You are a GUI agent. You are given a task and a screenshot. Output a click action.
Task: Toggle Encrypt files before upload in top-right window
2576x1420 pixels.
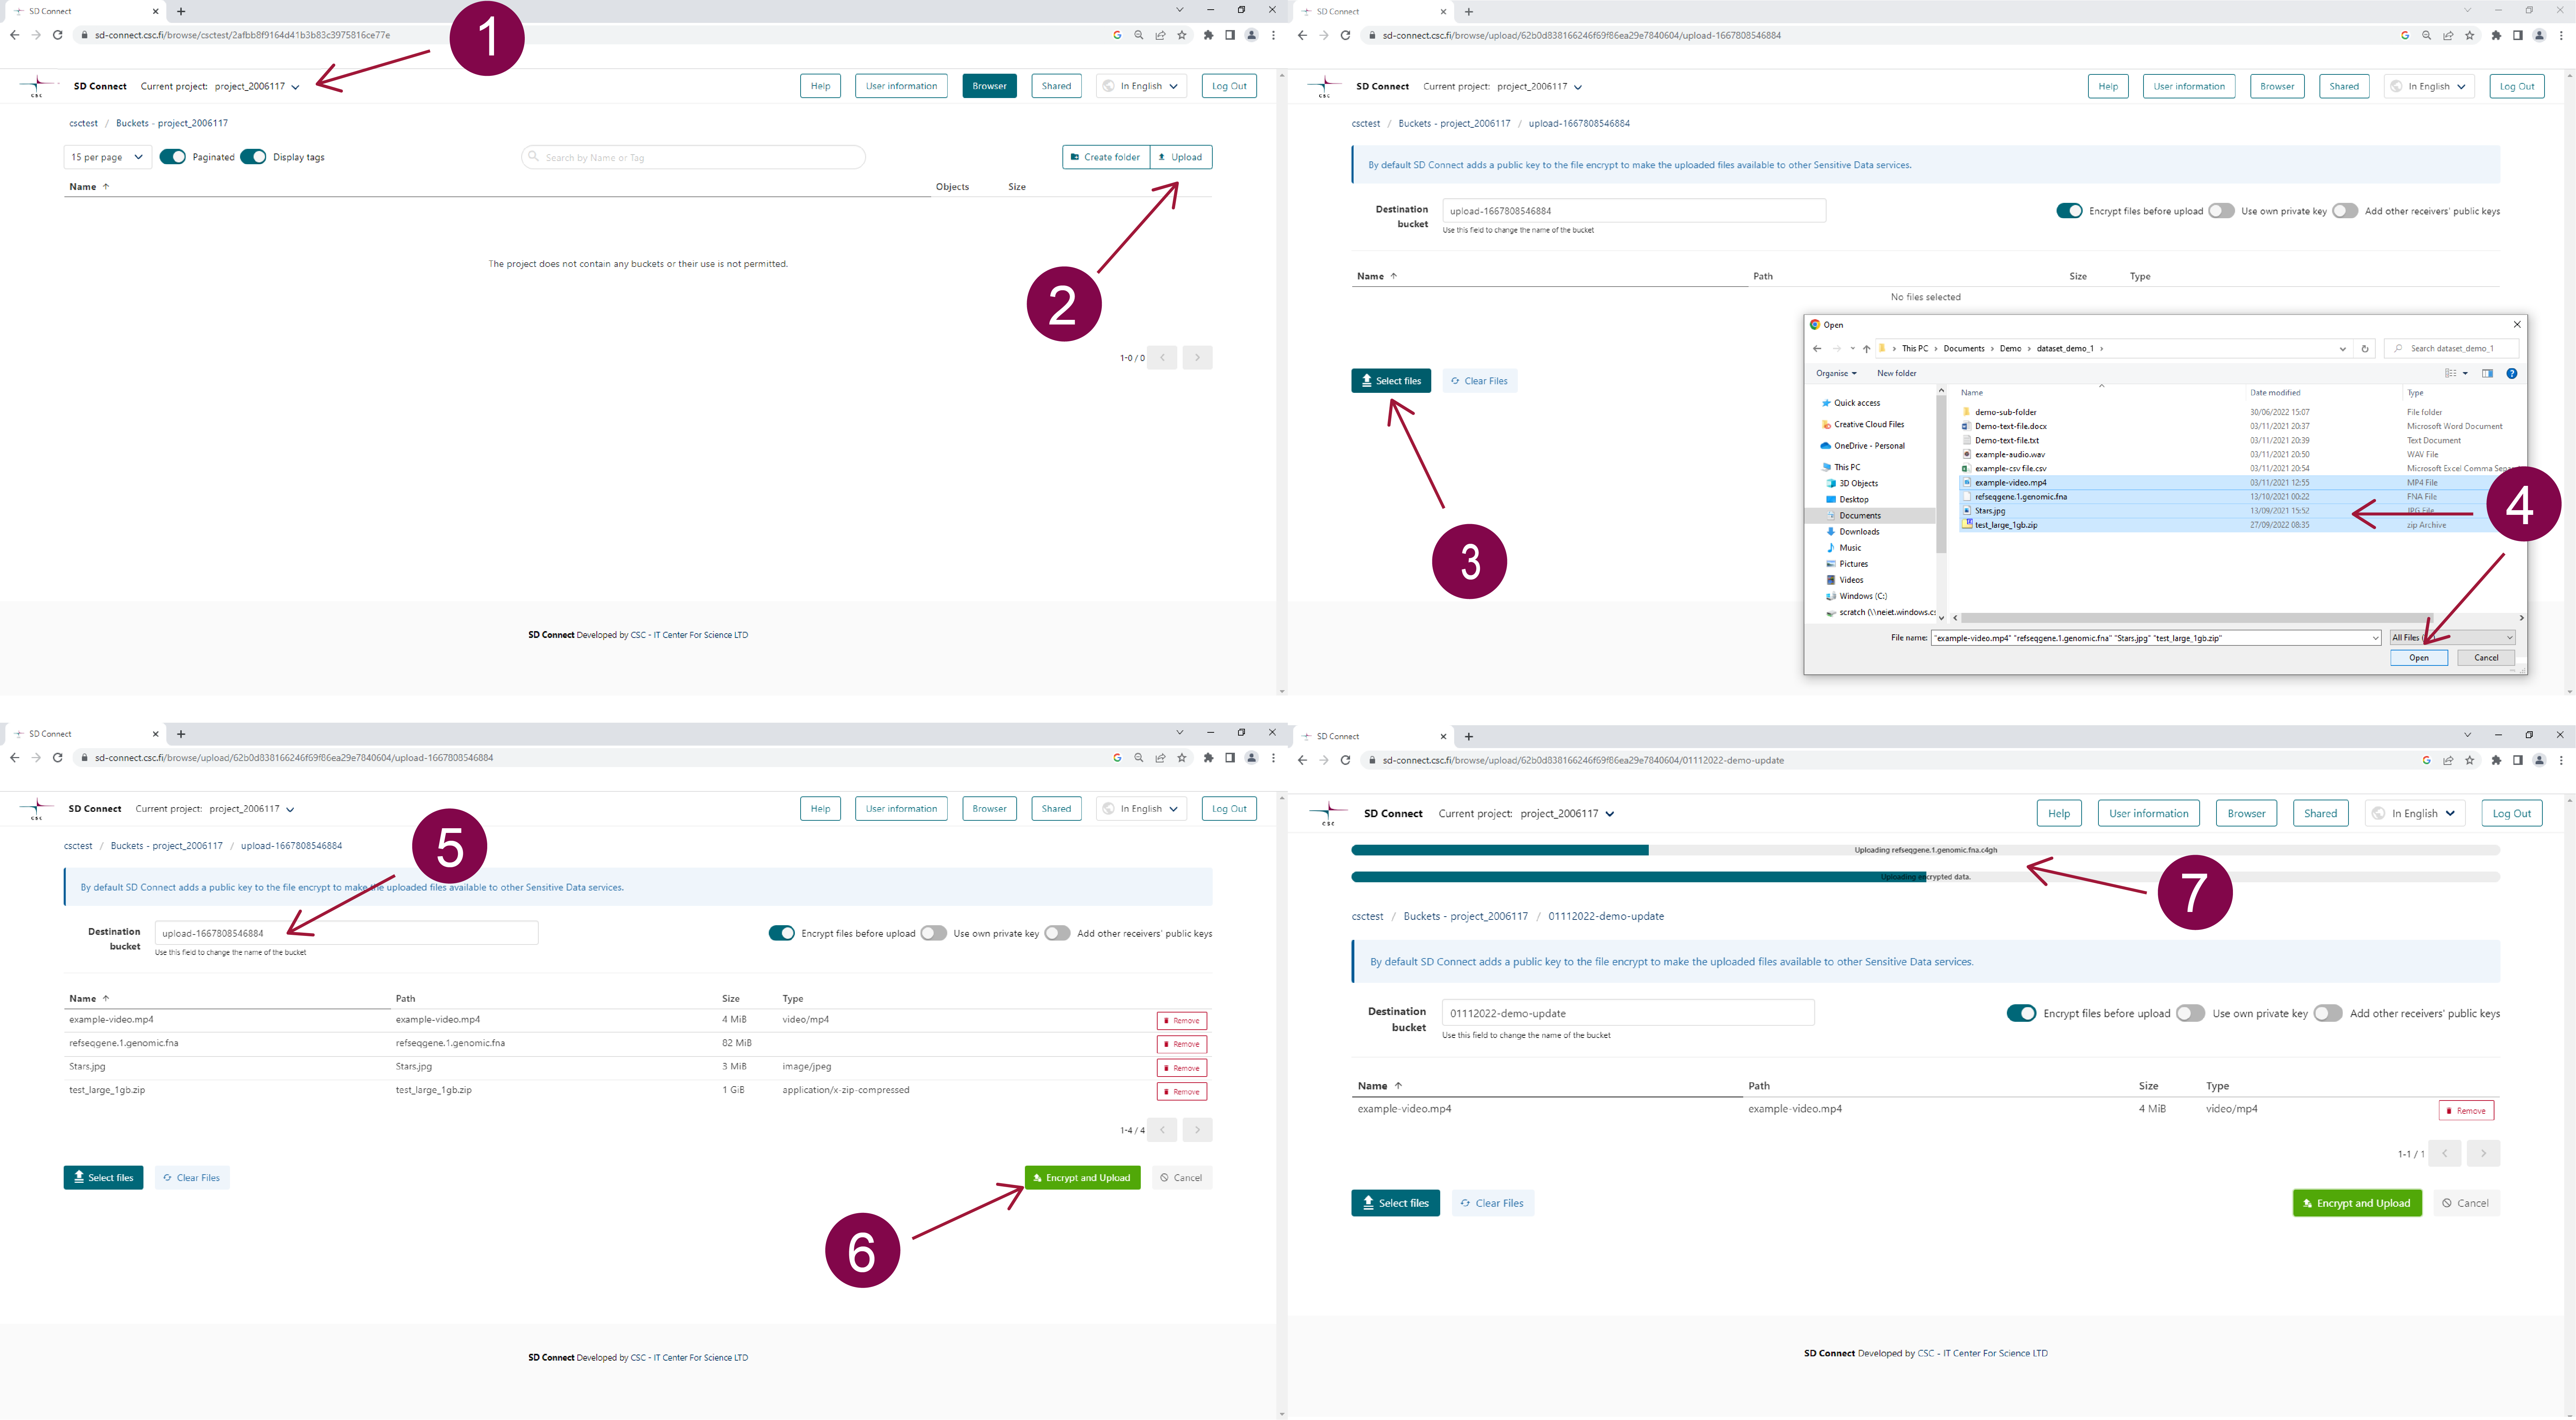(2069, 211)
